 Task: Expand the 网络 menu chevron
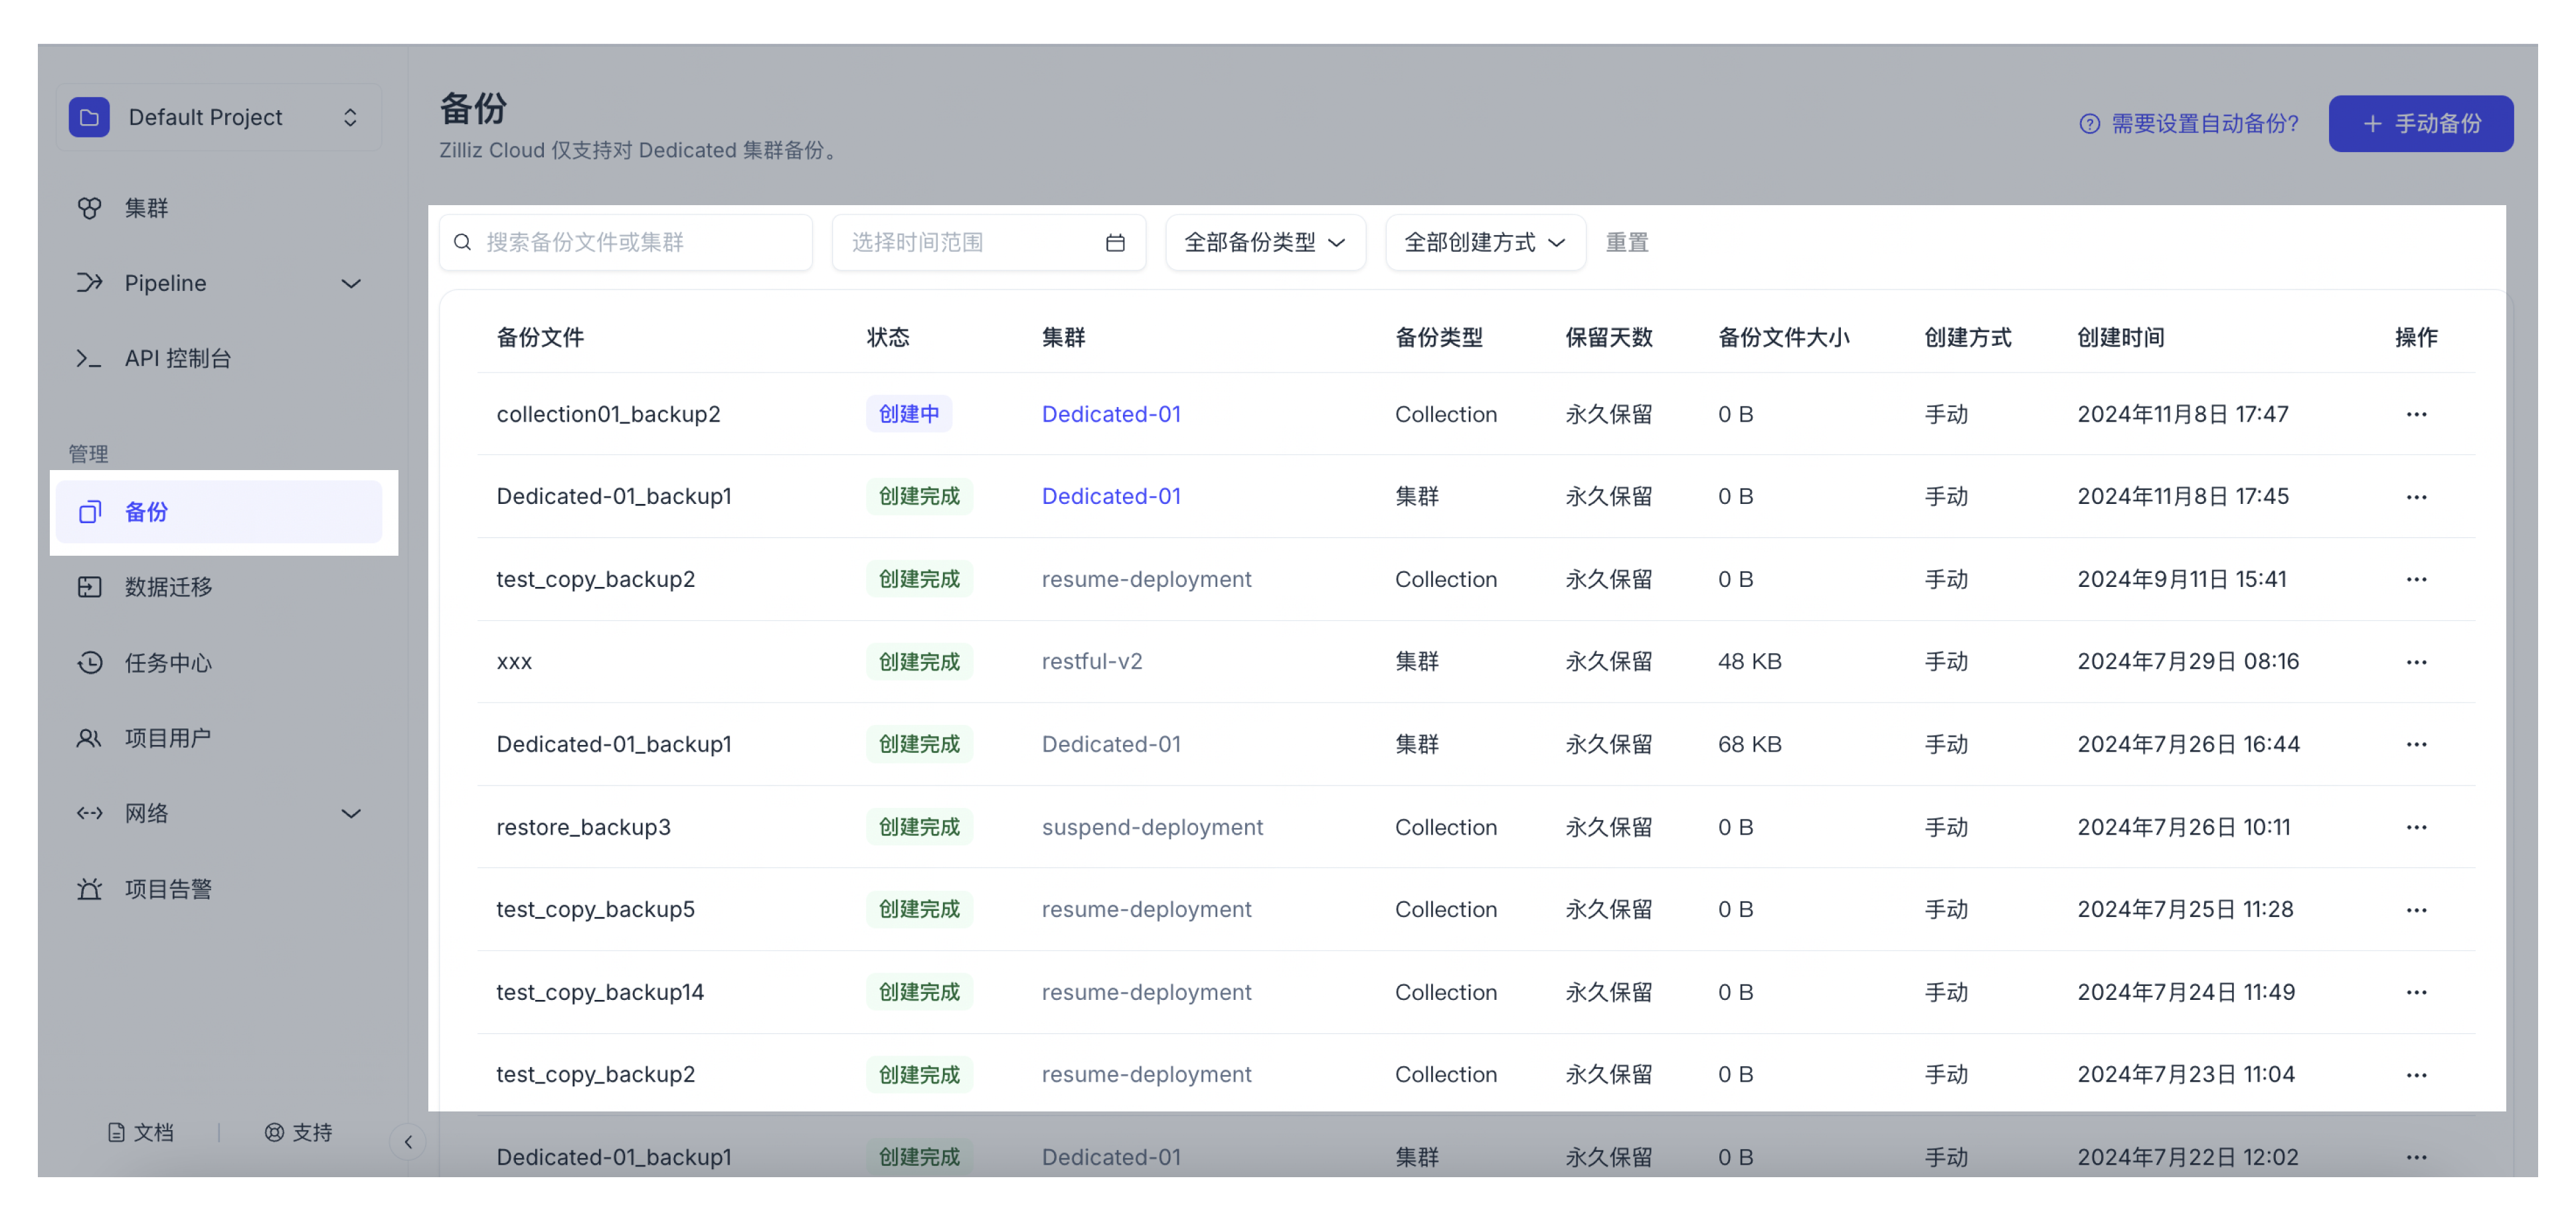[351, 814]
